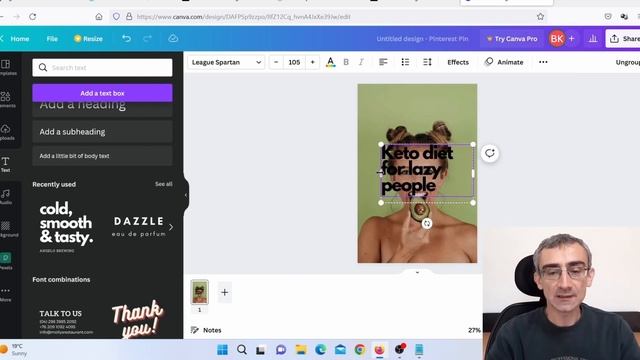Open the Templates sidebar tab
This screenshot has height=360, width=640.
point(7,67)
